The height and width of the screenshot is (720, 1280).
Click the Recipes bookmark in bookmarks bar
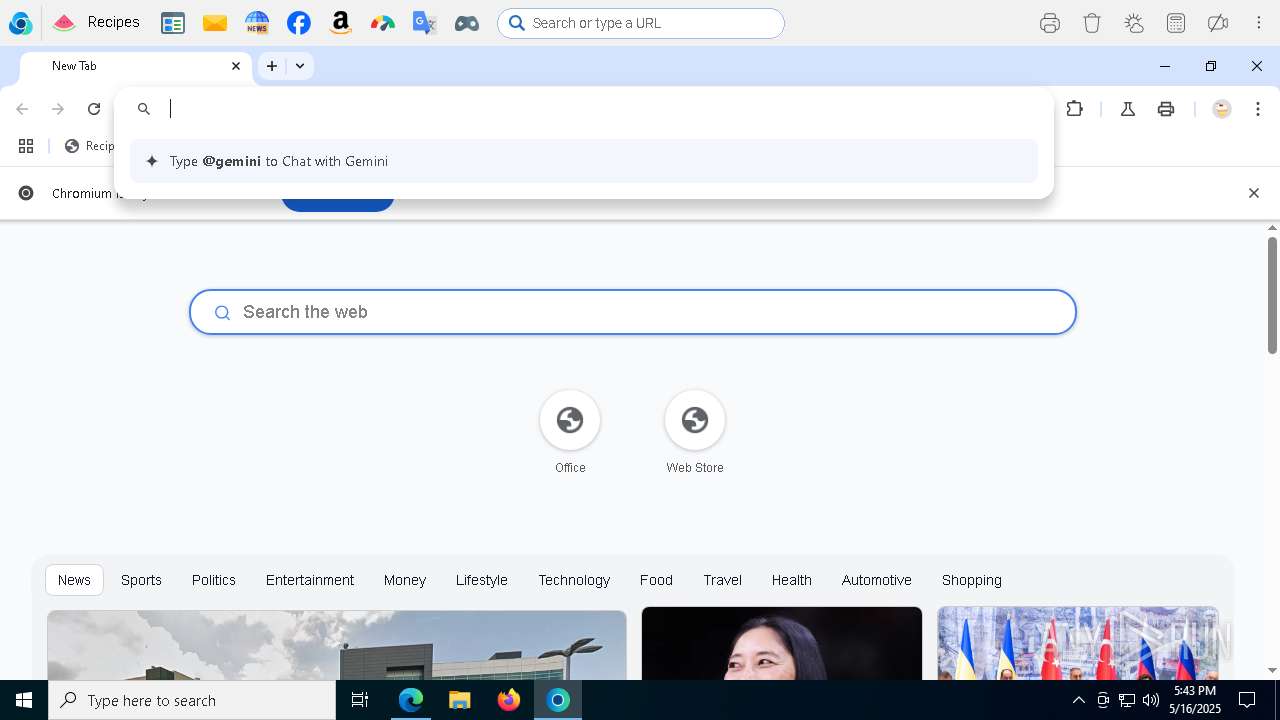pyautogui.click(x=90, y=146)
